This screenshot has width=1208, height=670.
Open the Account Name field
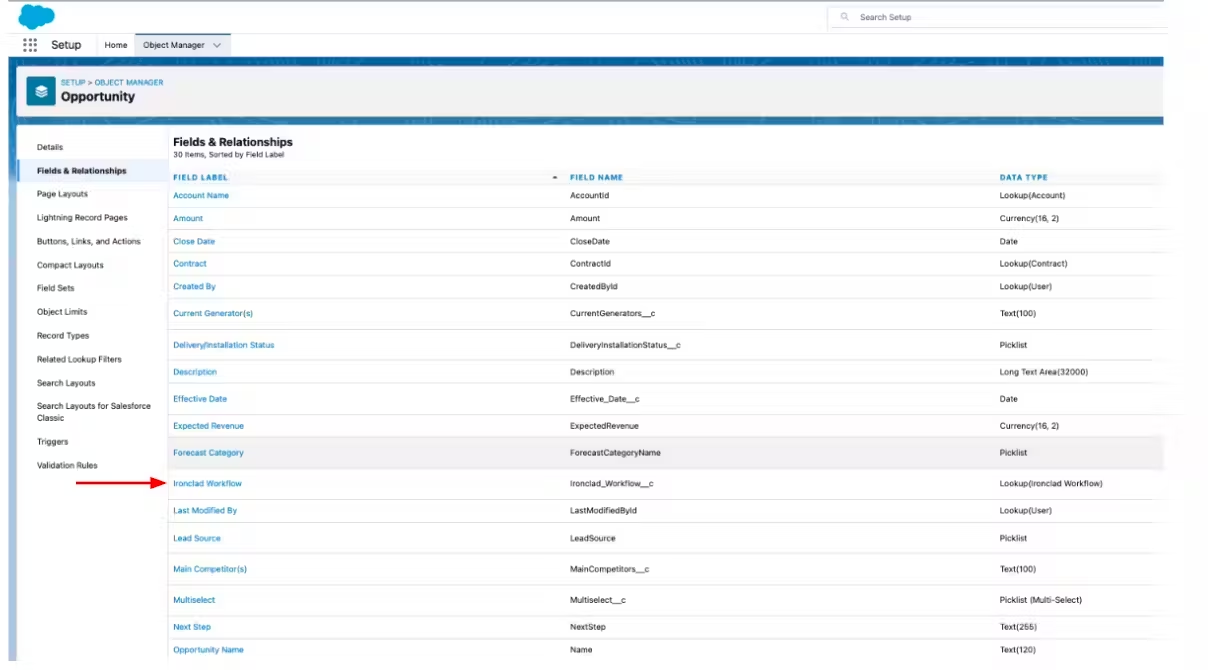(201, 195)
